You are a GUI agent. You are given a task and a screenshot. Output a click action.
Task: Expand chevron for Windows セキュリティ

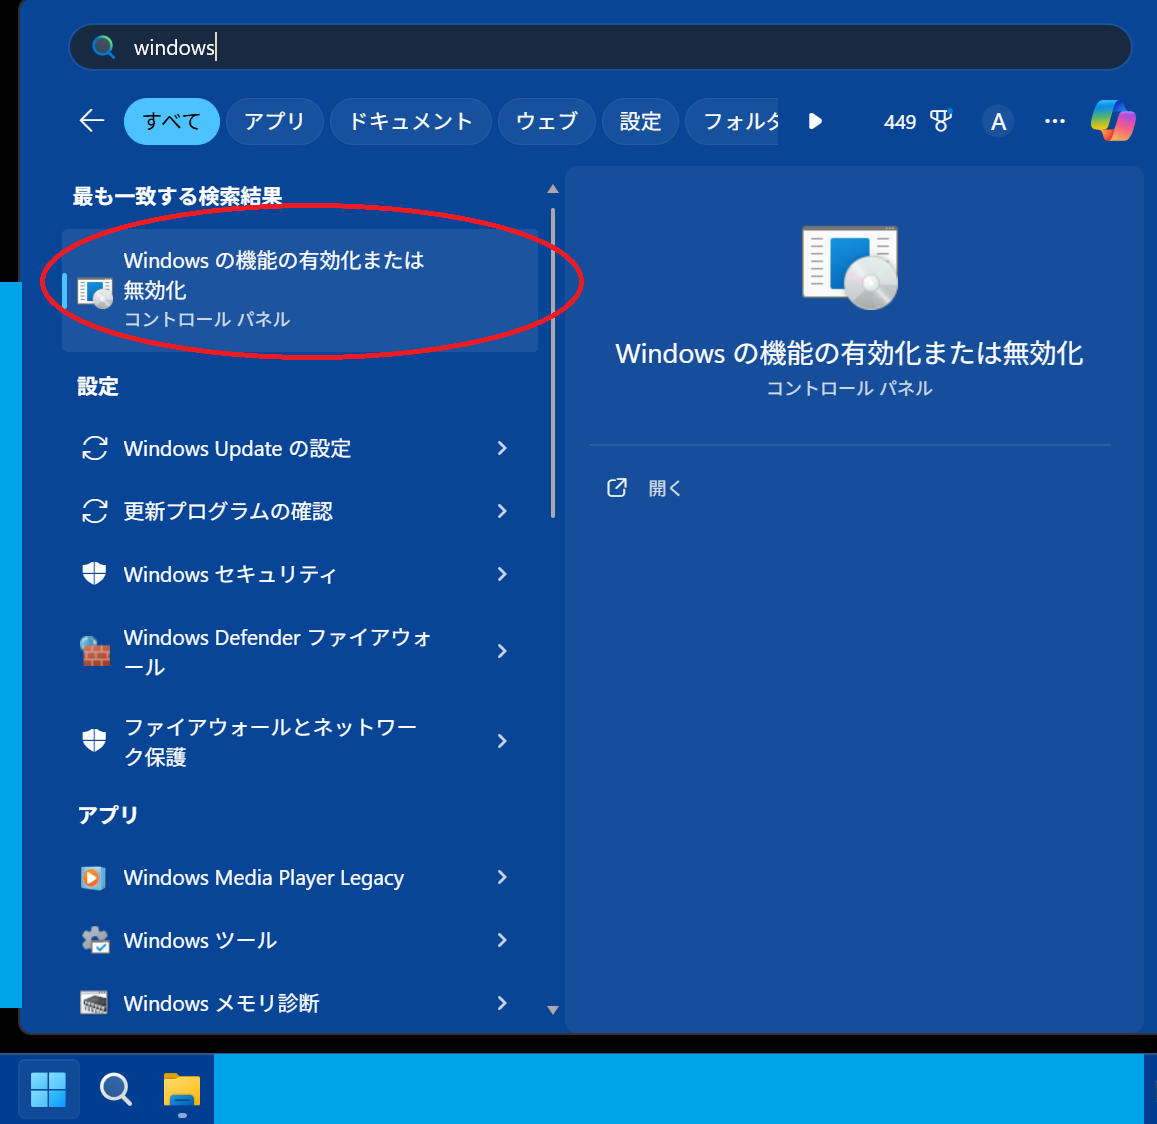[x=502, y=574]
